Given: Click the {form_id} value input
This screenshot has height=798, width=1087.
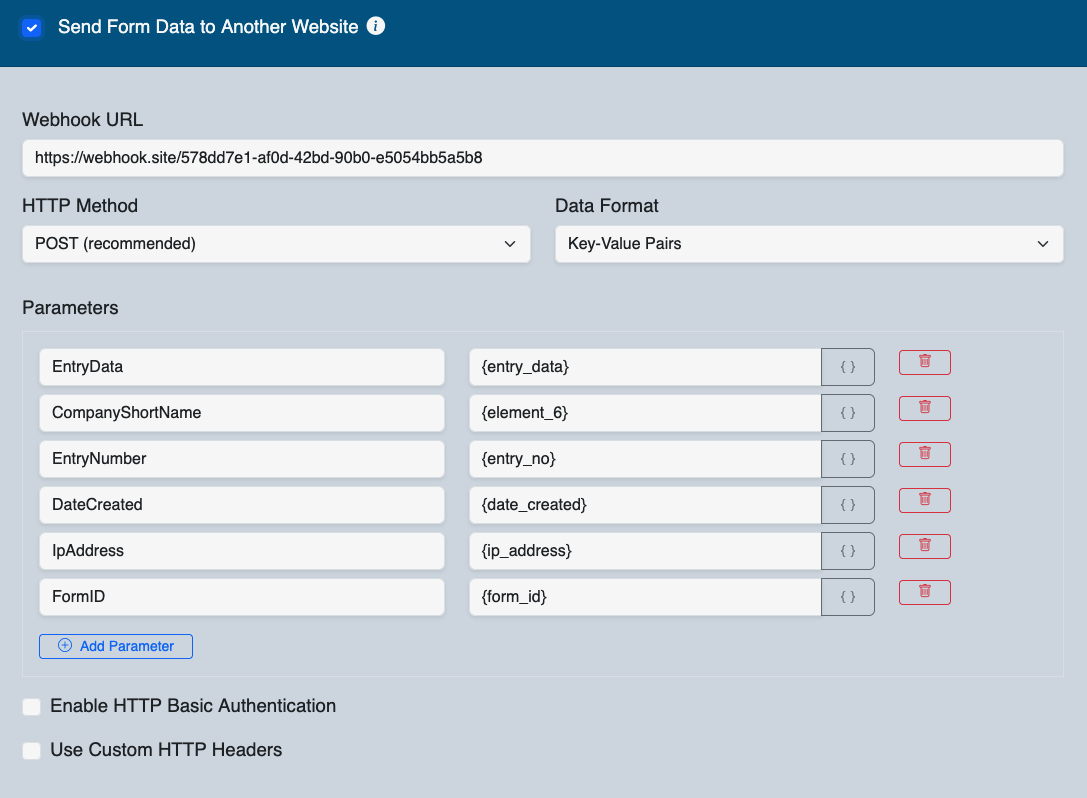Looking at the screenshot, I should pos(645,597).
